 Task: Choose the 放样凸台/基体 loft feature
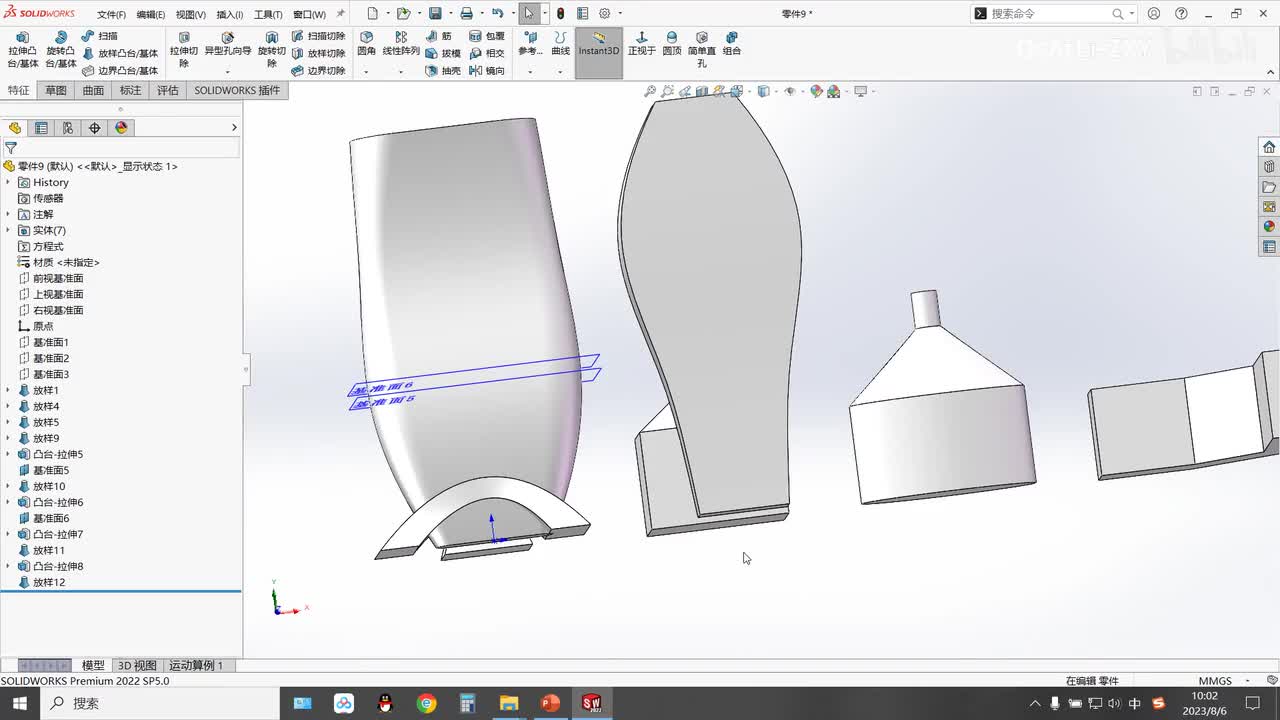tap(120, 53)
